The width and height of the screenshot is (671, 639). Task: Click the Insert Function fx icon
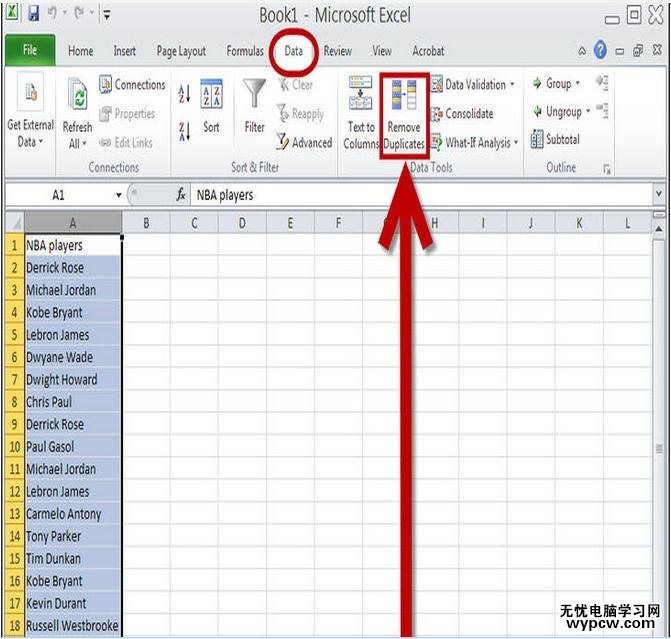click(x=181, y=195)
